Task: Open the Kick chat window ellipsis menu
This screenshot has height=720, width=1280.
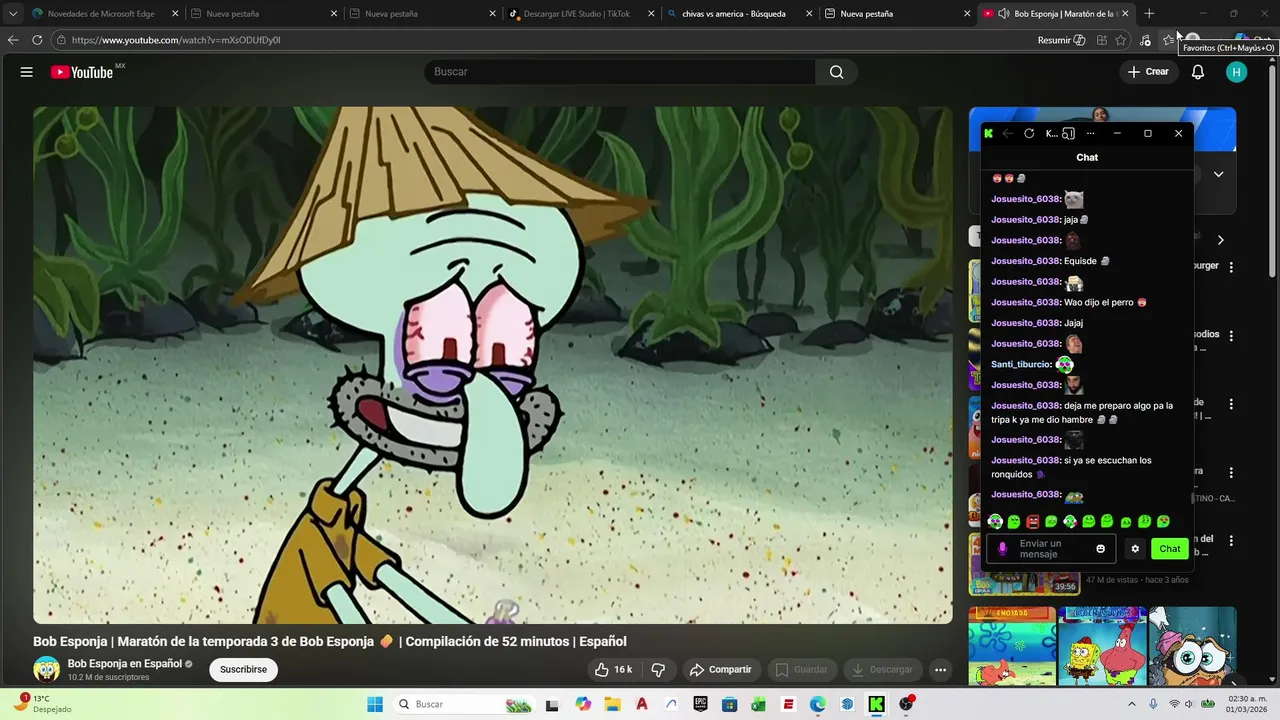Action: 1090,133
